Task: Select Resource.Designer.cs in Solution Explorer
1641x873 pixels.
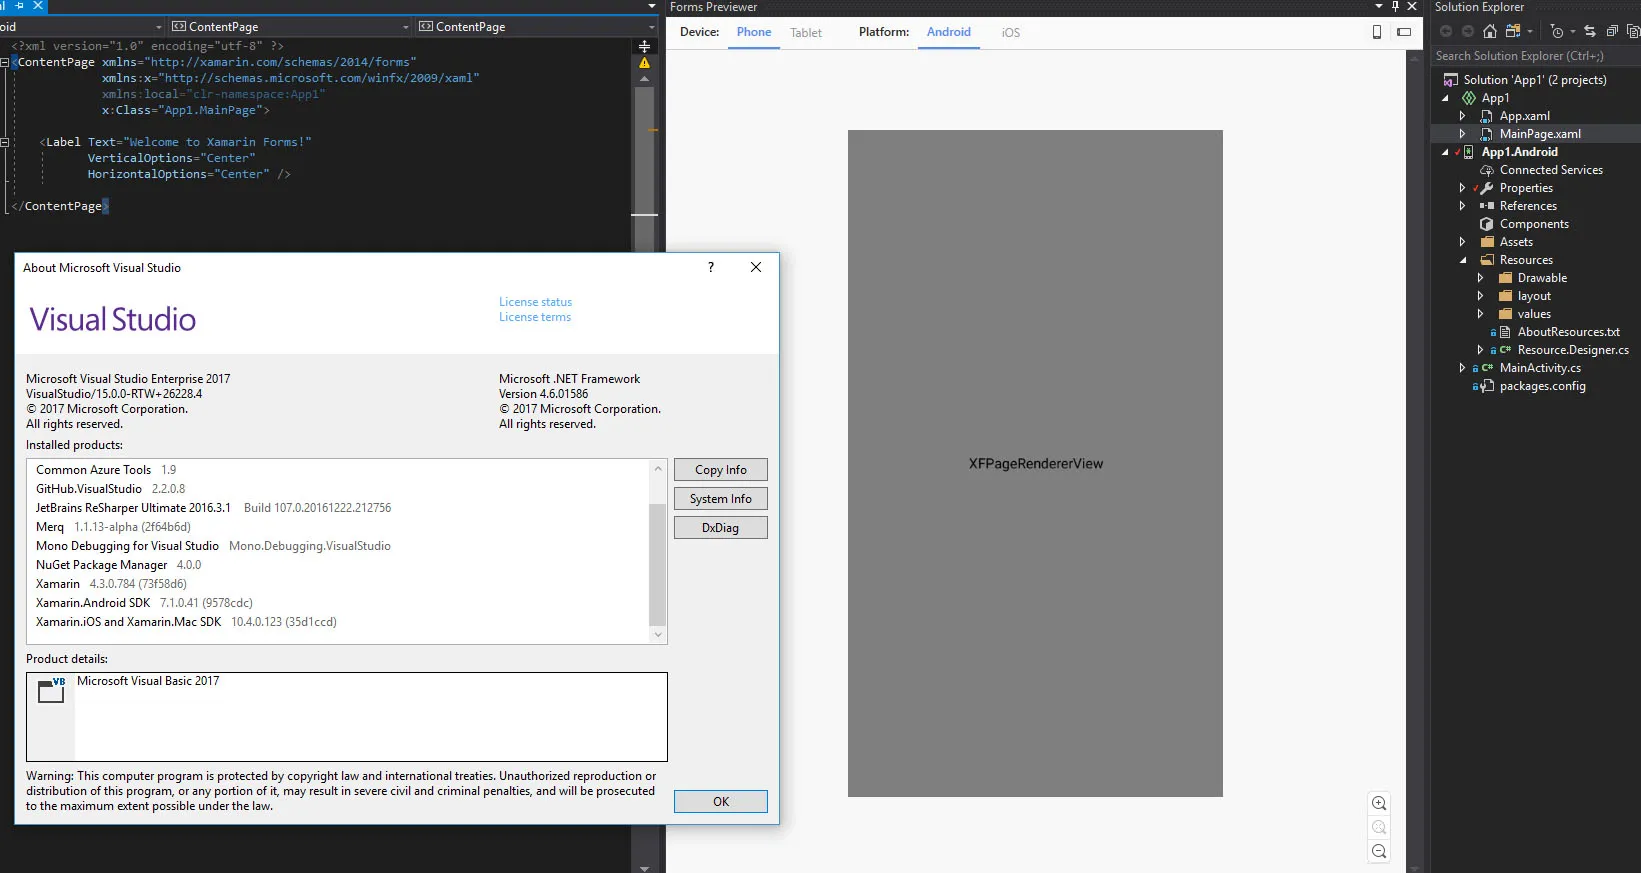Action: 1573,350
